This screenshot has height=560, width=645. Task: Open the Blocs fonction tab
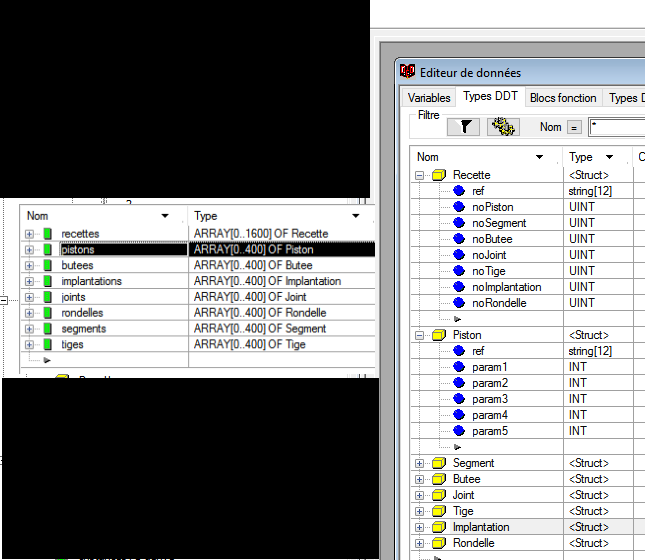pos(563,98)
